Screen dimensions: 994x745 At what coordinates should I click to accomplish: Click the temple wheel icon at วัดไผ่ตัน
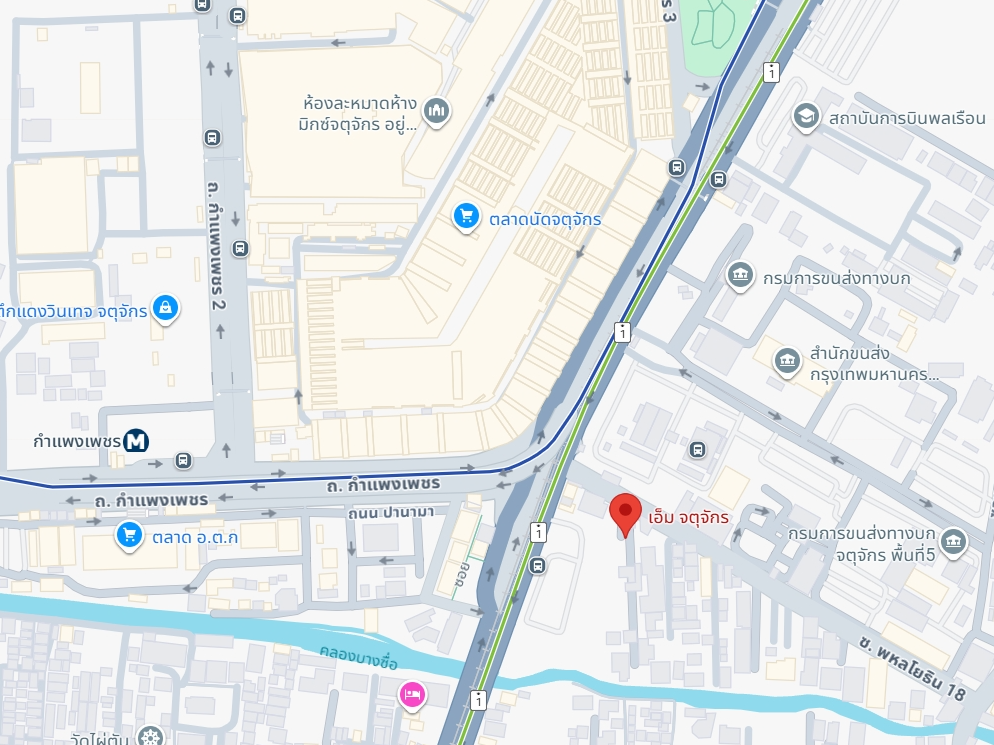click(x=150, y=737)
